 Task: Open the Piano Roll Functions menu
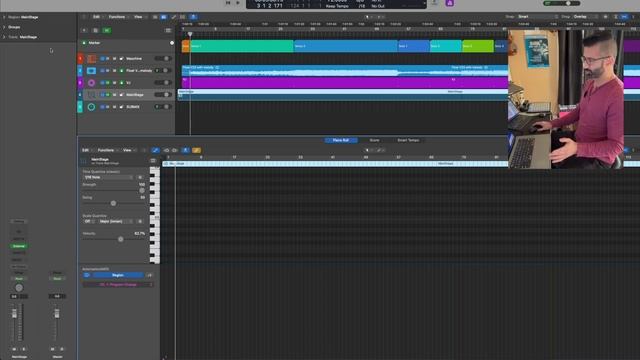[x=106, y=150]
